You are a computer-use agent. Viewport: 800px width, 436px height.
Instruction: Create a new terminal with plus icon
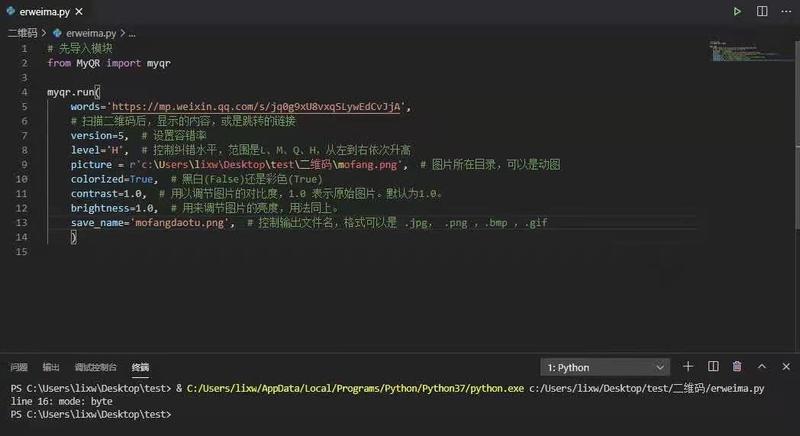tap(688, 366)
